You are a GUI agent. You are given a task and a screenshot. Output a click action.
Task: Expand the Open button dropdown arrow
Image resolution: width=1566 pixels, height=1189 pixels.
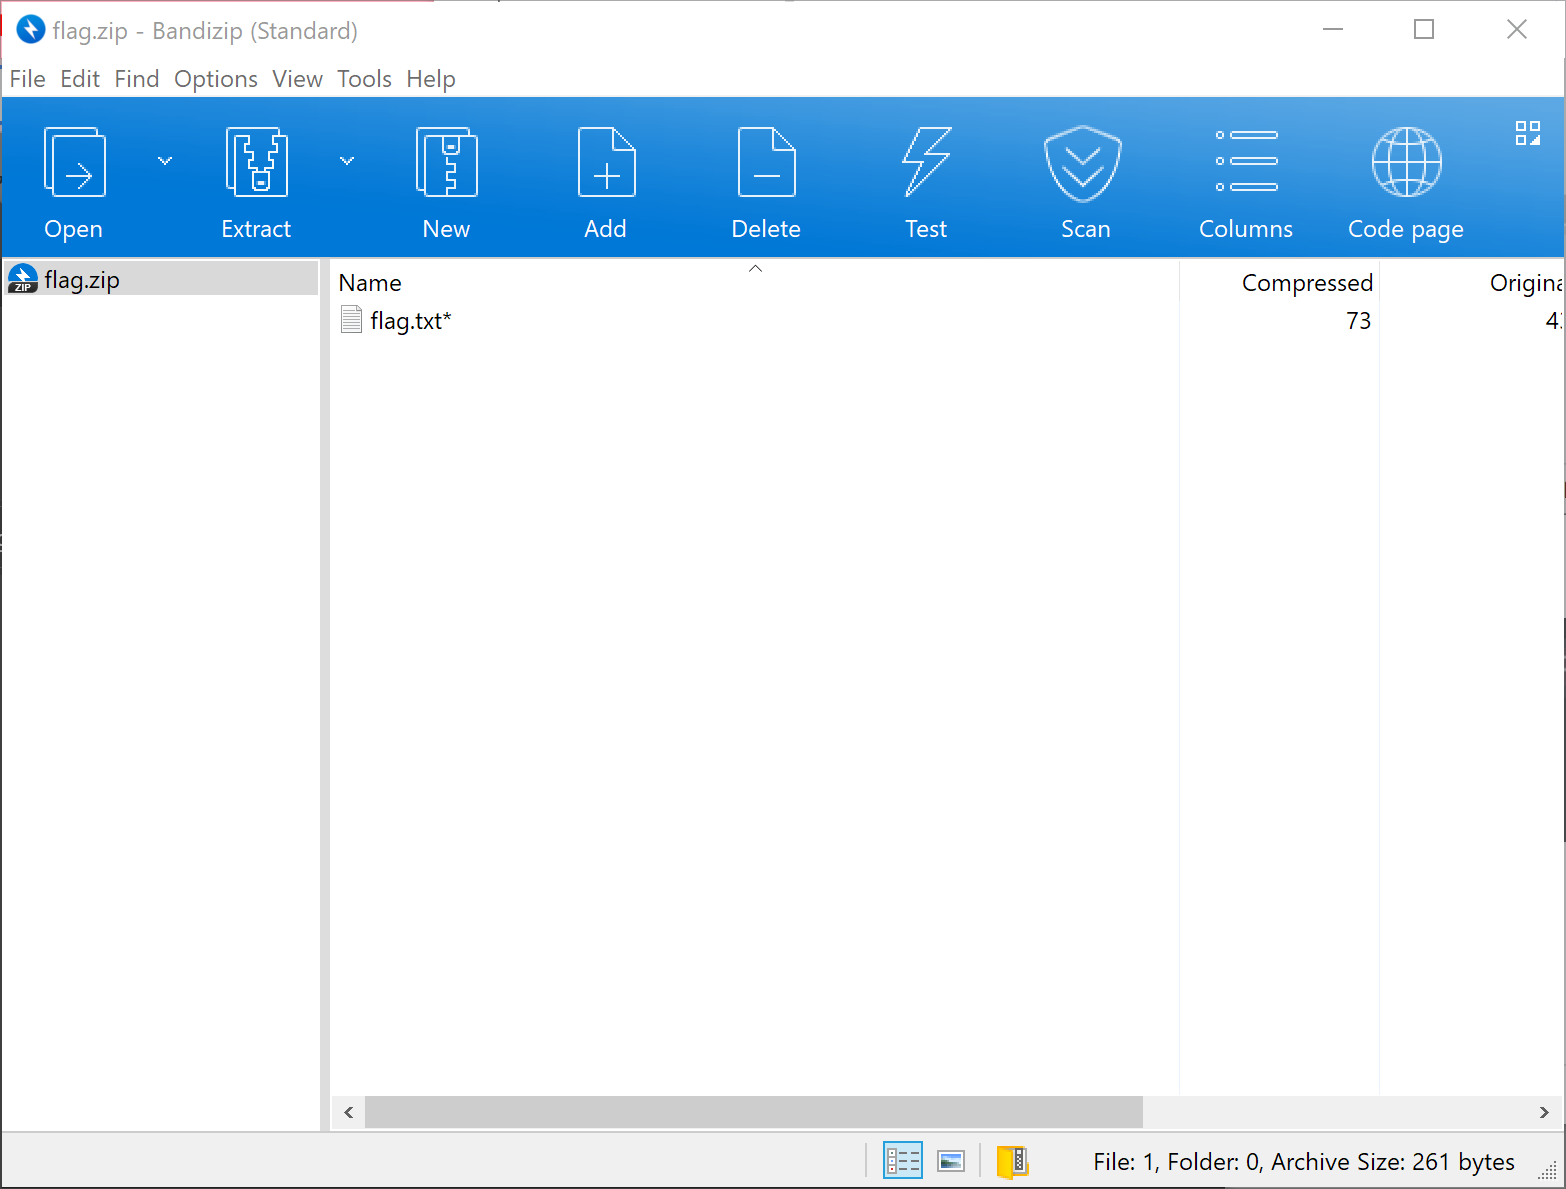click(x=165, y=161)
